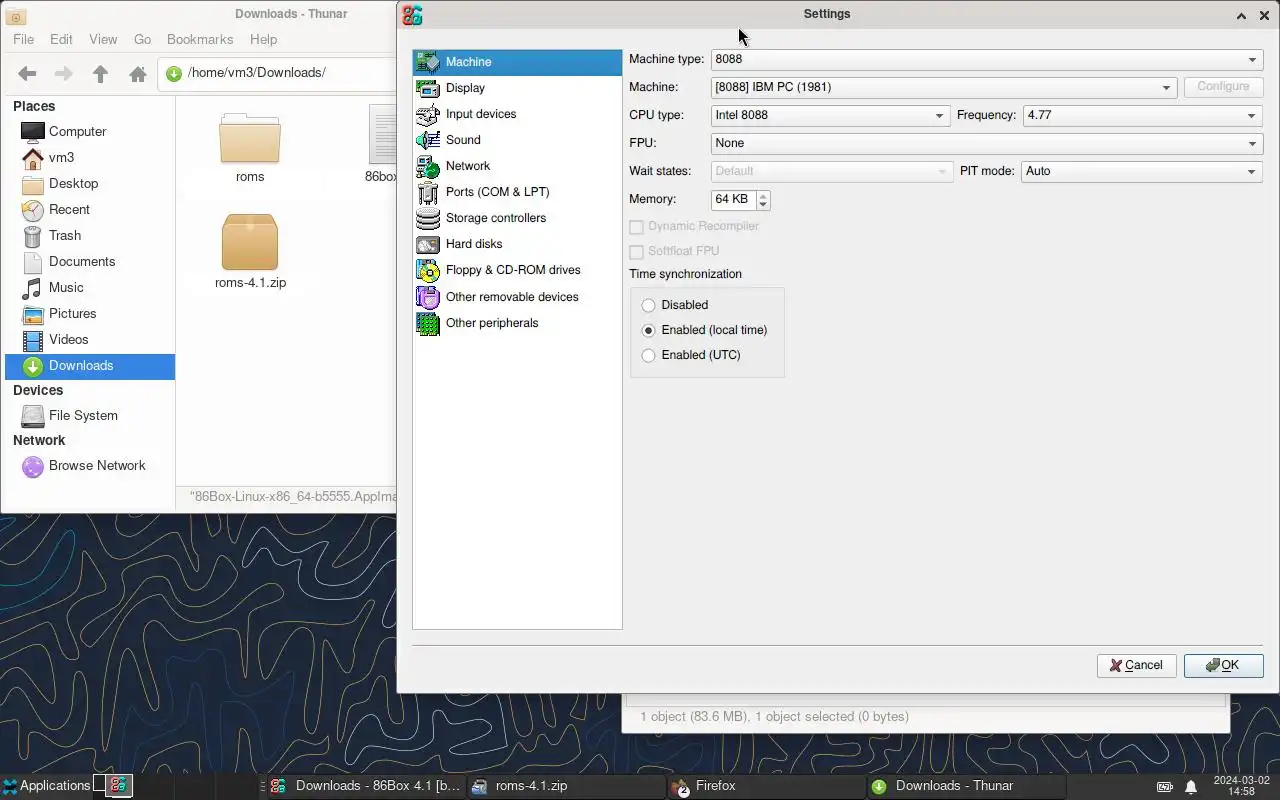The height and width of the screenshot is (800, 1280).
Task: Decrease Memory with the down stepper
Action: 763,204
